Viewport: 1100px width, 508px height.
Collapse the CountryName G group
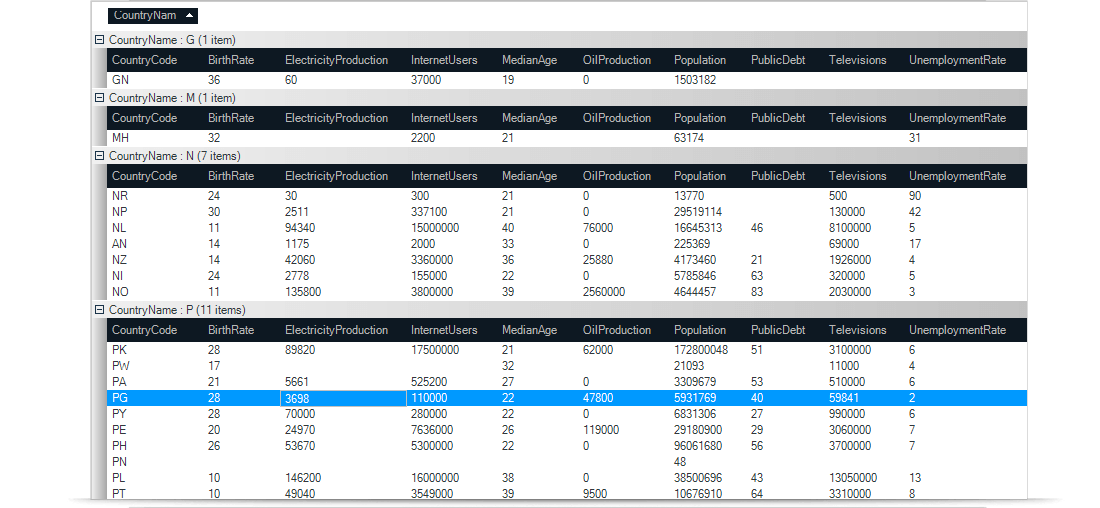(x=99, y=40)
